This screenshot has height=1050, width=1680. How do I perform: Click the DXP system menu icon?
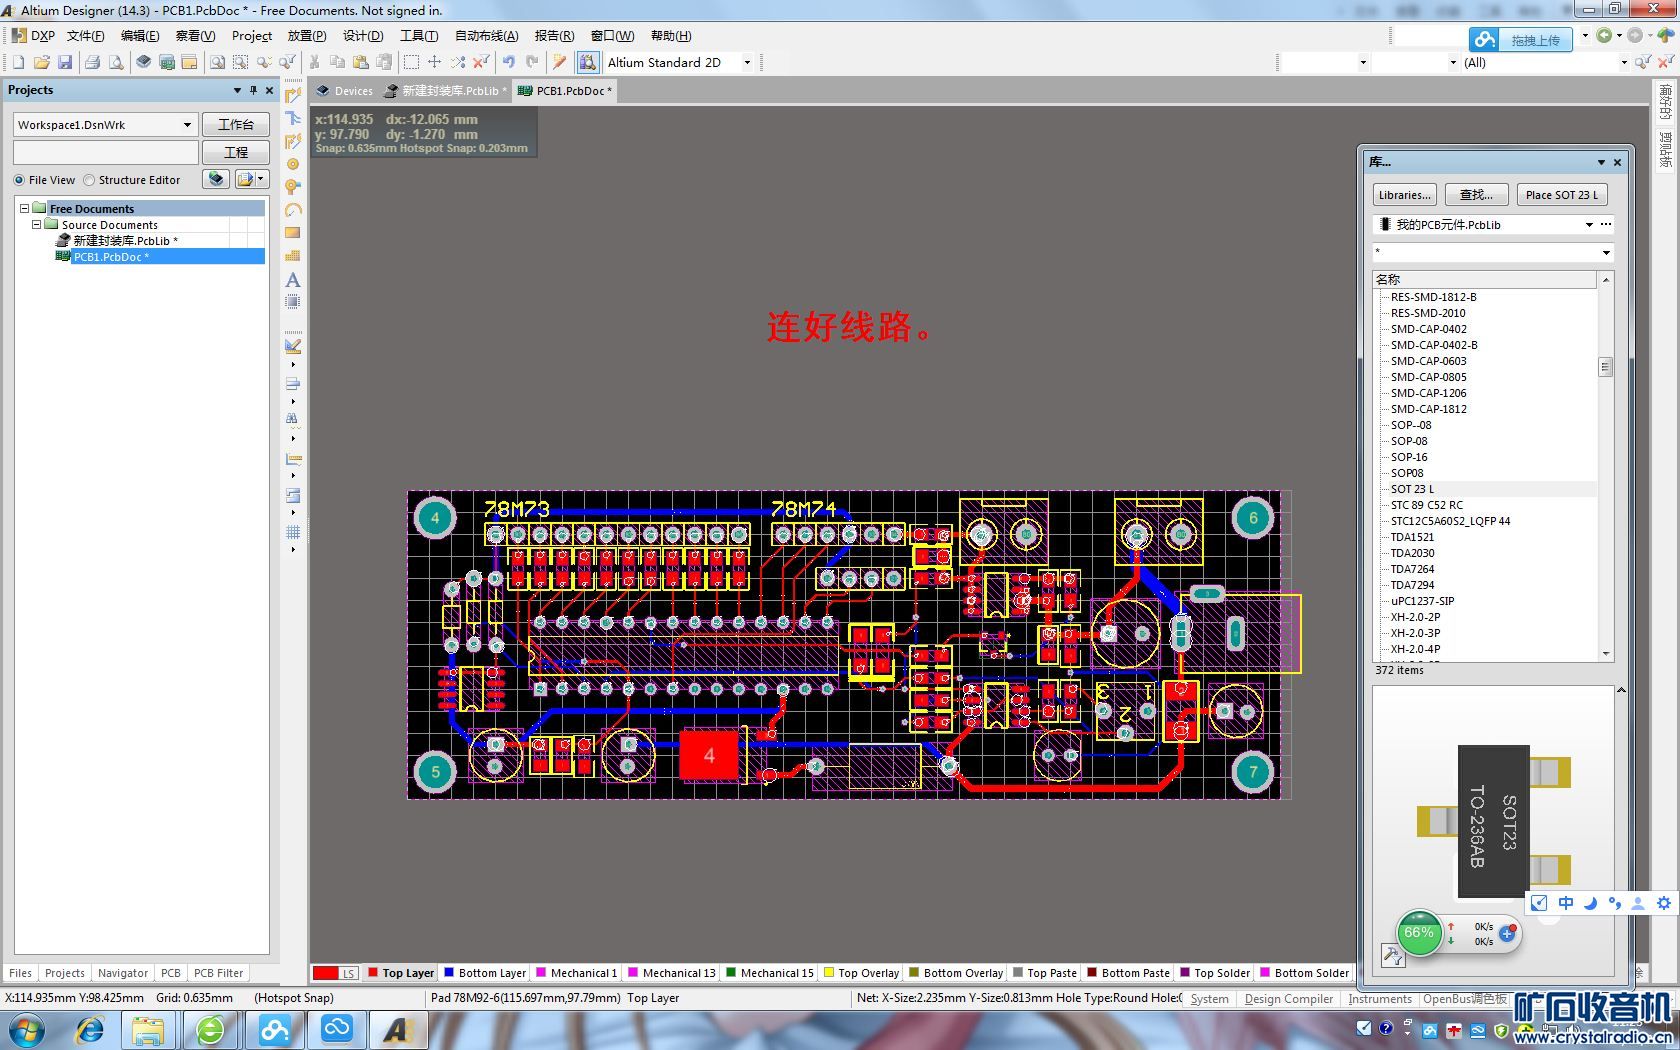point(33,35)
